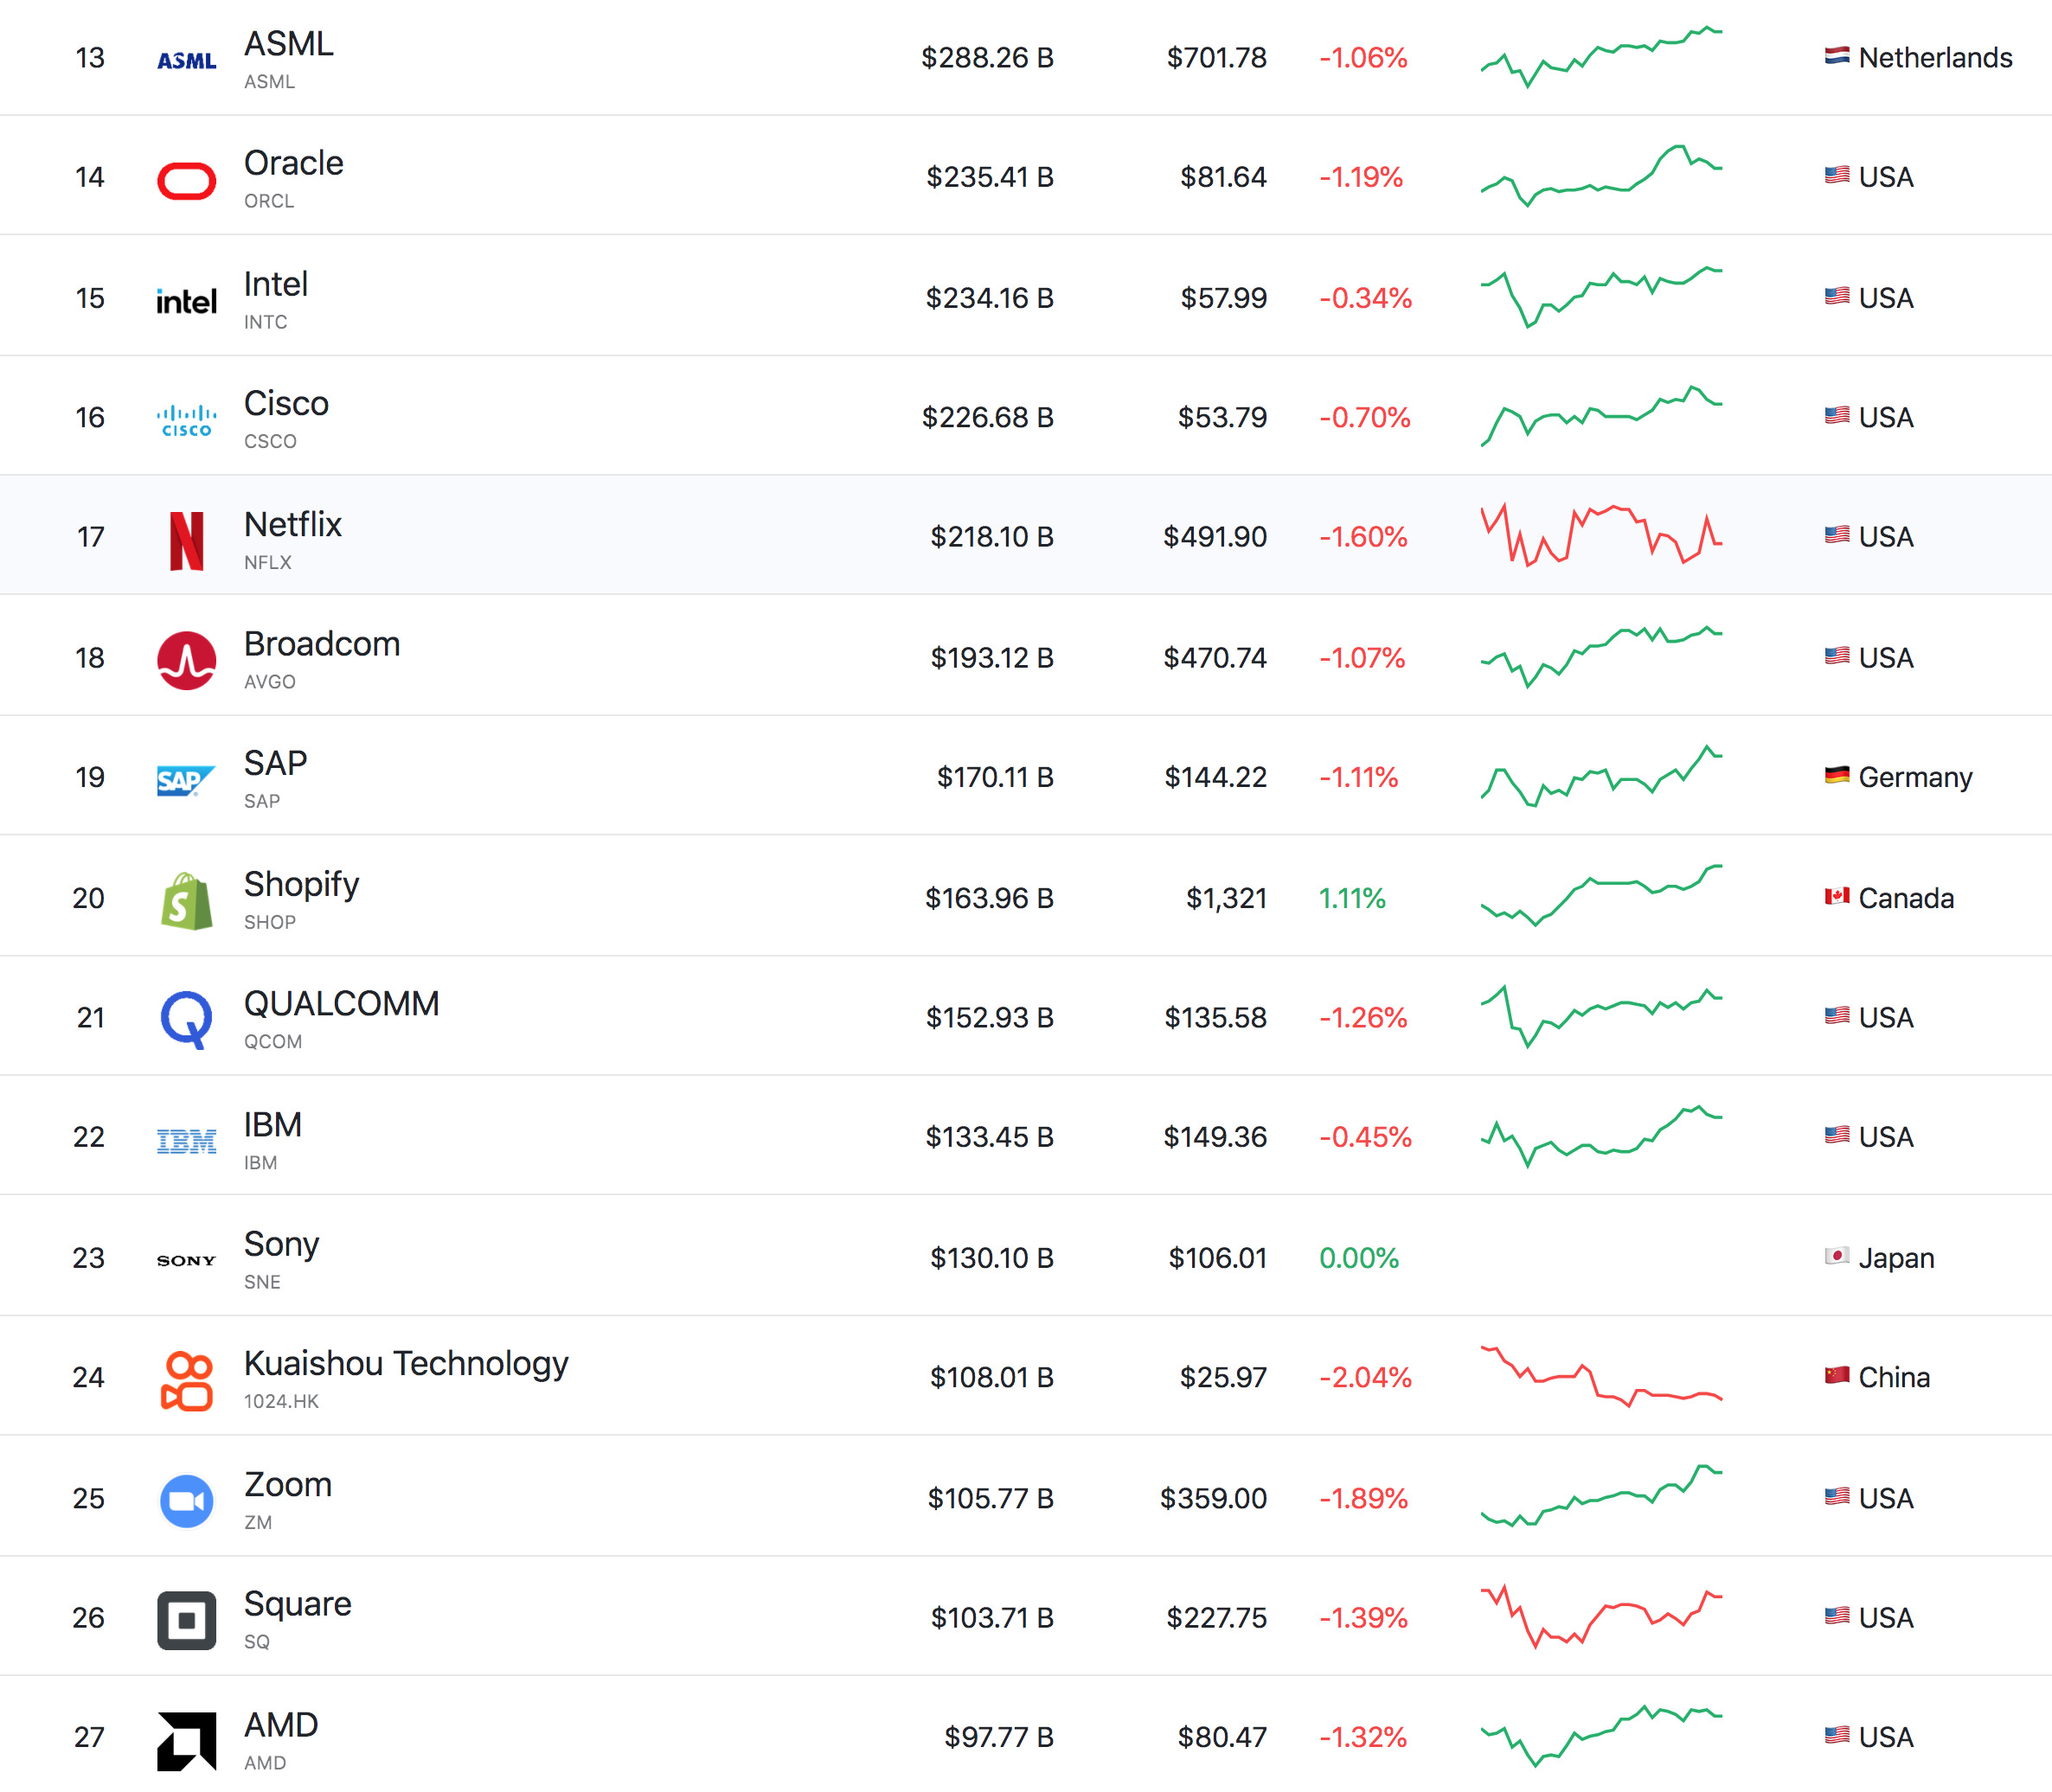Select Sony's 0.00% change value
2052x1792 pixels.
pyautogui.click(x=1359, y=1258)
